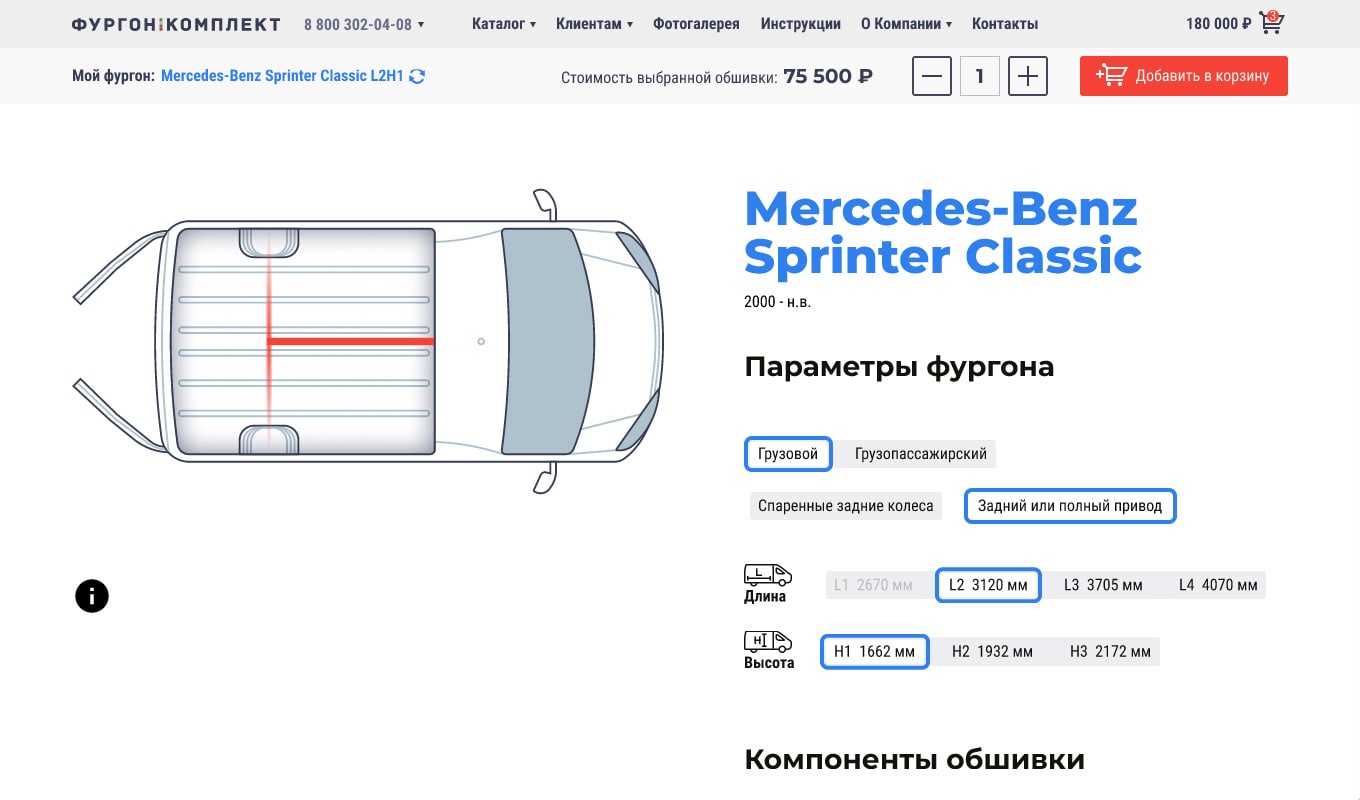
Task: Click the 2000 - н.в. years text
Action: [x=777, y=302]
